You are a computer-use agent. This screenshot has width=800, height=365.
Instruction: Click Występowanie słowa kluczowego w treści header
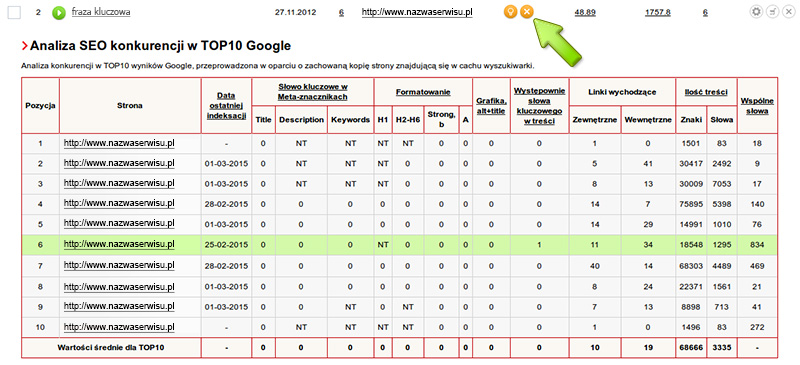coord(539,106)
